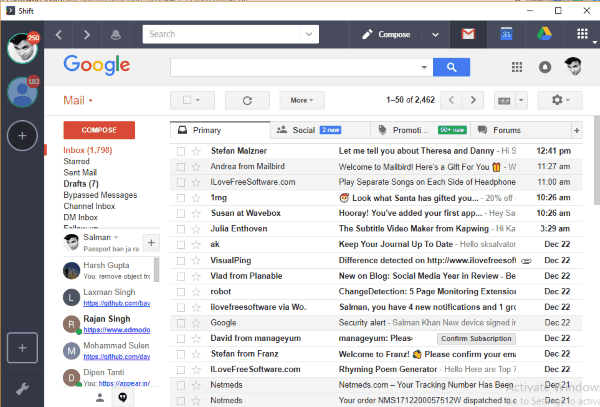Open Laxman Singh's github link

[x=117, y=303]
